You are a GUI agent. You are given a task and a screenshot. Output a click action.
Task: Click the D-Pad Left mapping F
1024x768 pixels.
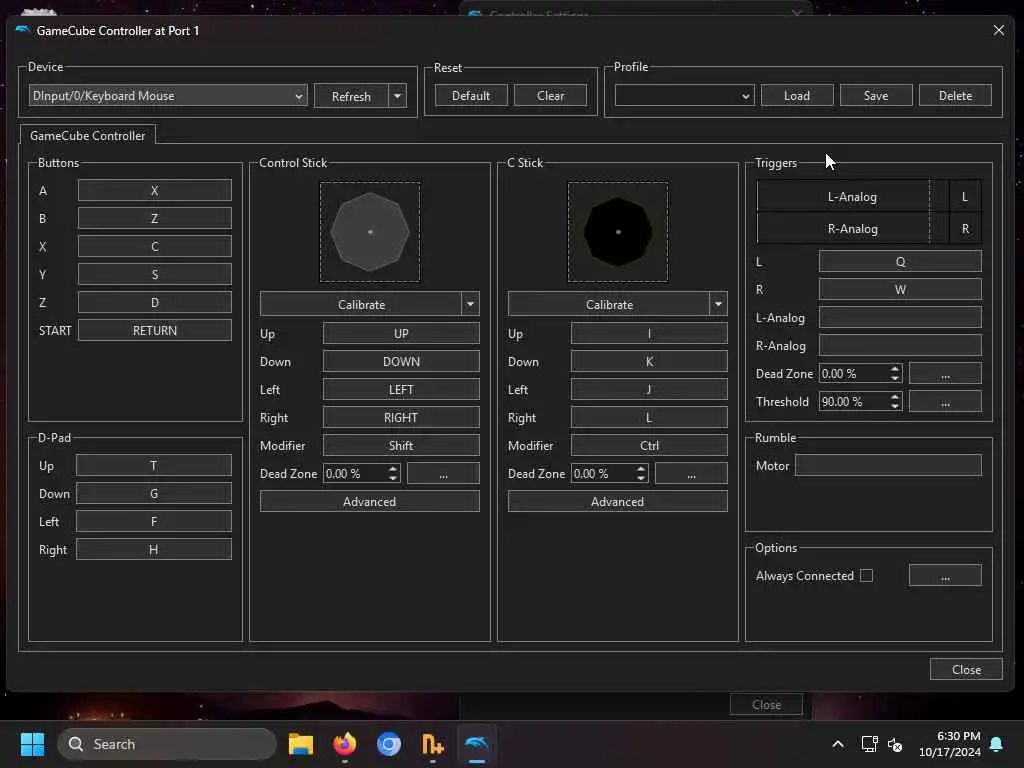coord(153,521)
